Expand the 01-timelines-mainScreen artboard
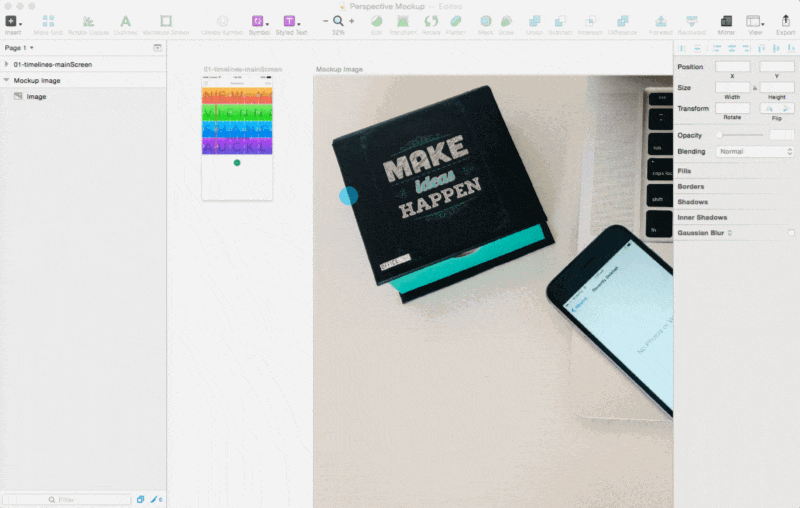This screenshot has height=508, width=800. coord(6,64)
